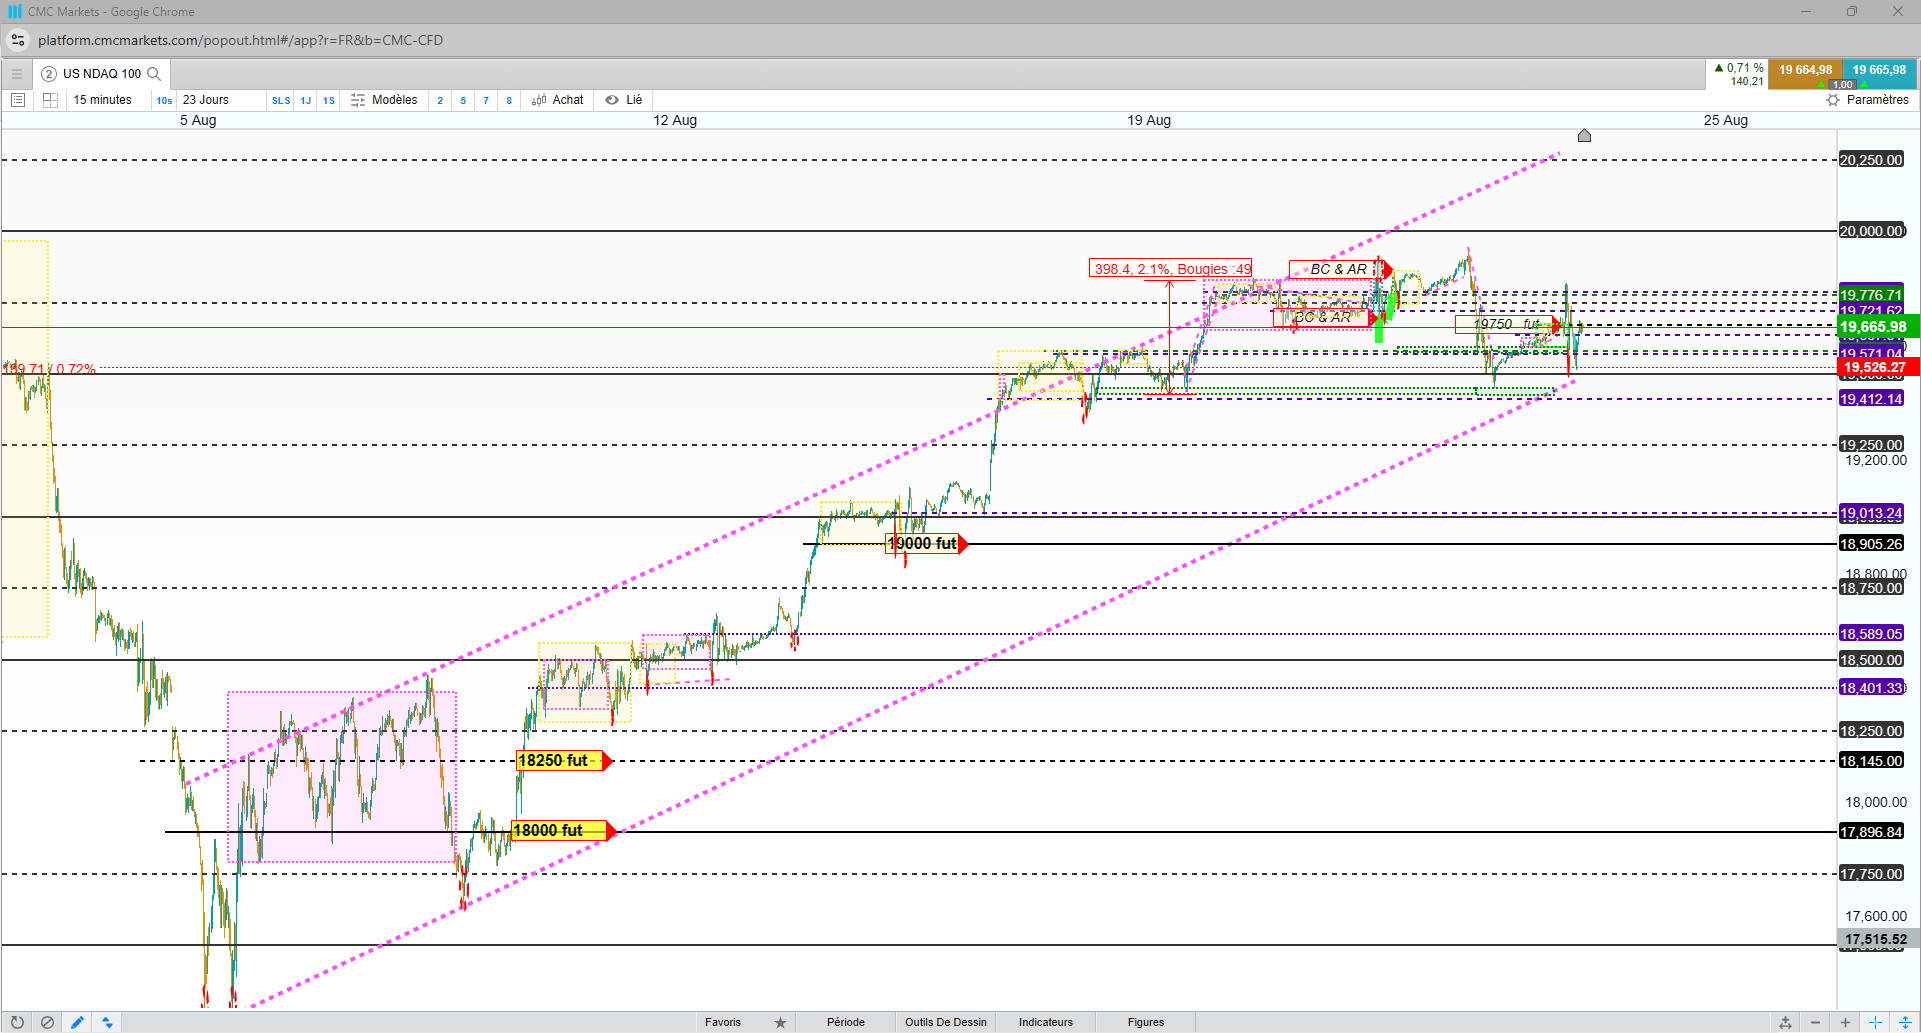Viewport: 1921px width, 1033px height.
Task: Open the Outils De Dessin tab
Action: (946, 1022)
